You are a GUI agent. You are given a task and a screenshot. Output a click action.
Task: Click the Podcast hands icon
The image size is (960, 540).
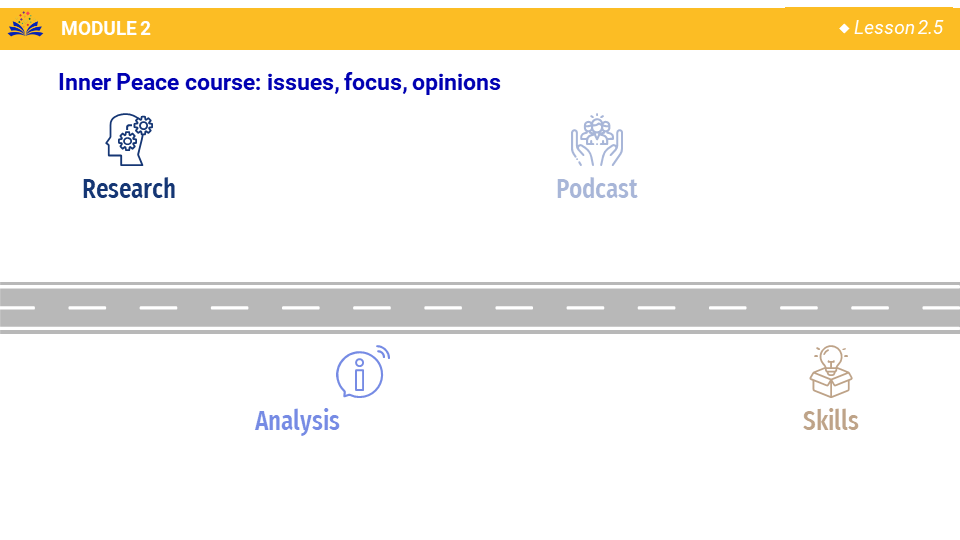coord(596,140)
